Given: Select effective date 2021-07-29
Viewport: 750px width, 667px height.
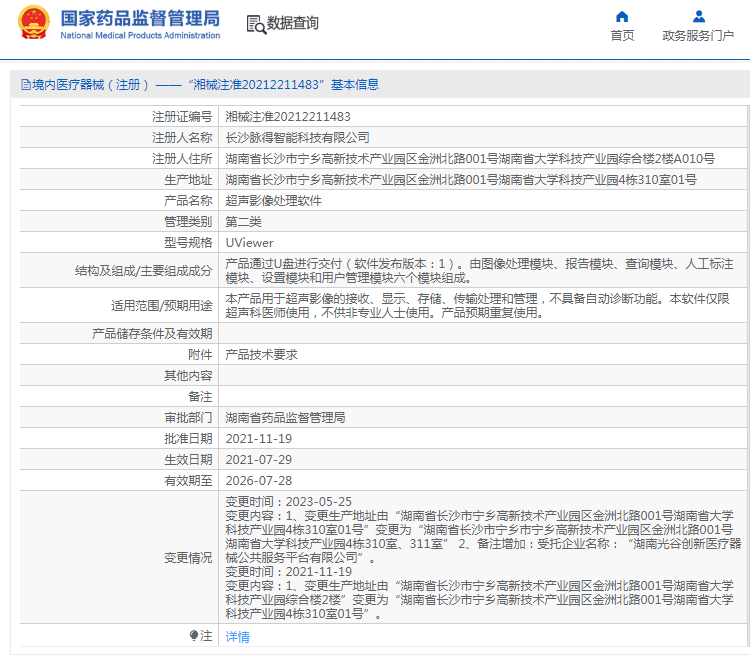Looking at the screenshot, I should (259, 460).
